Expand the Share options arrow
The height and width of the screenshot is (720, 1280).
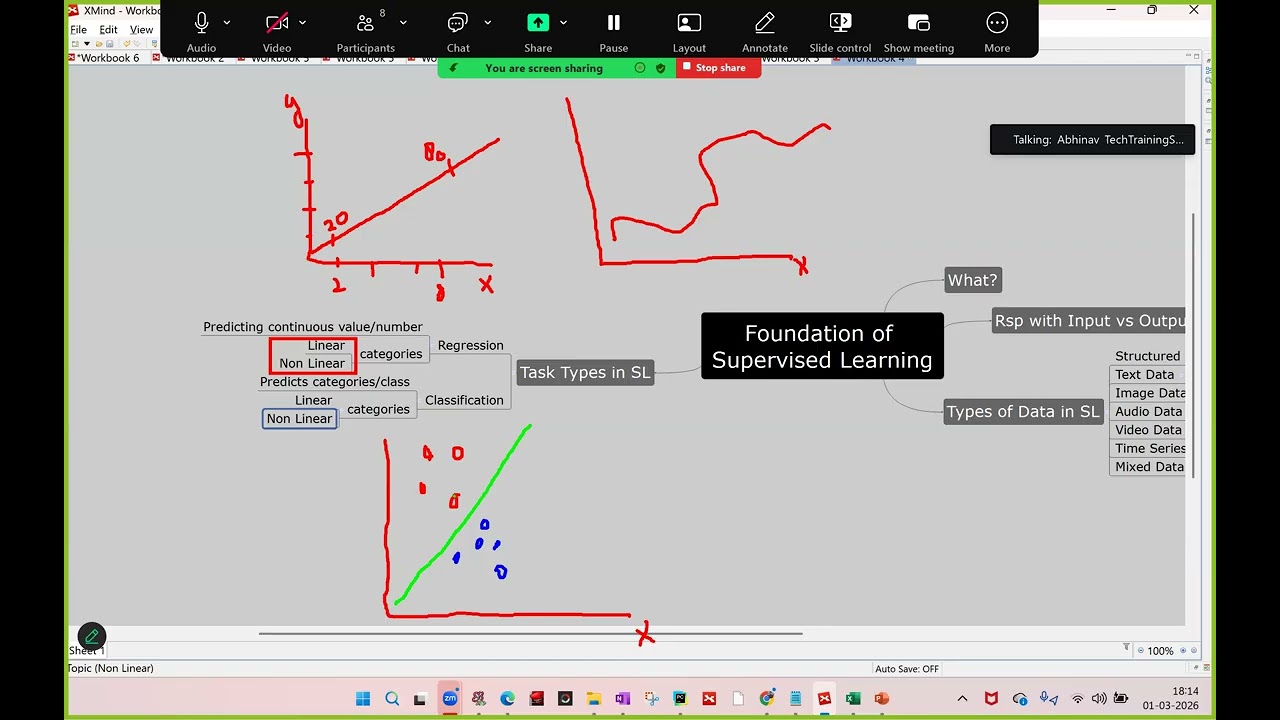(564, 22)
